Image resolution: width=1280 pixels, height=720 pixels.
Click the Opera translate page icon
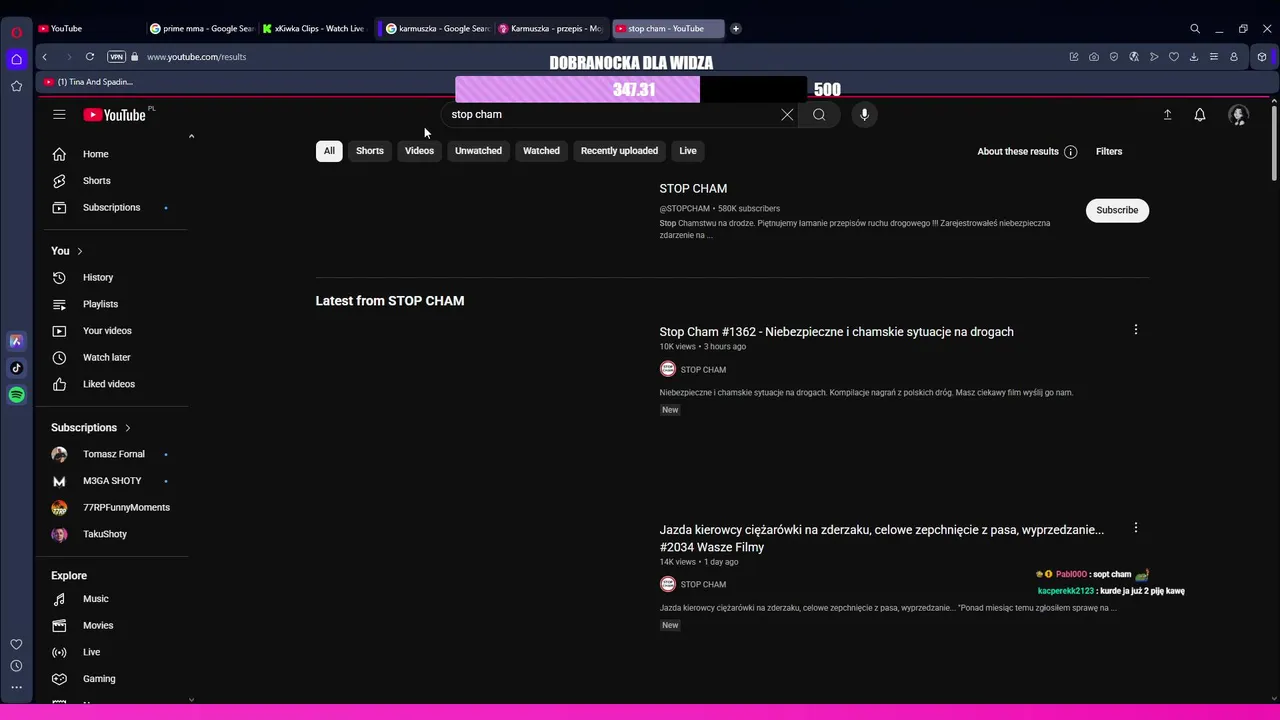(1134, 57)
